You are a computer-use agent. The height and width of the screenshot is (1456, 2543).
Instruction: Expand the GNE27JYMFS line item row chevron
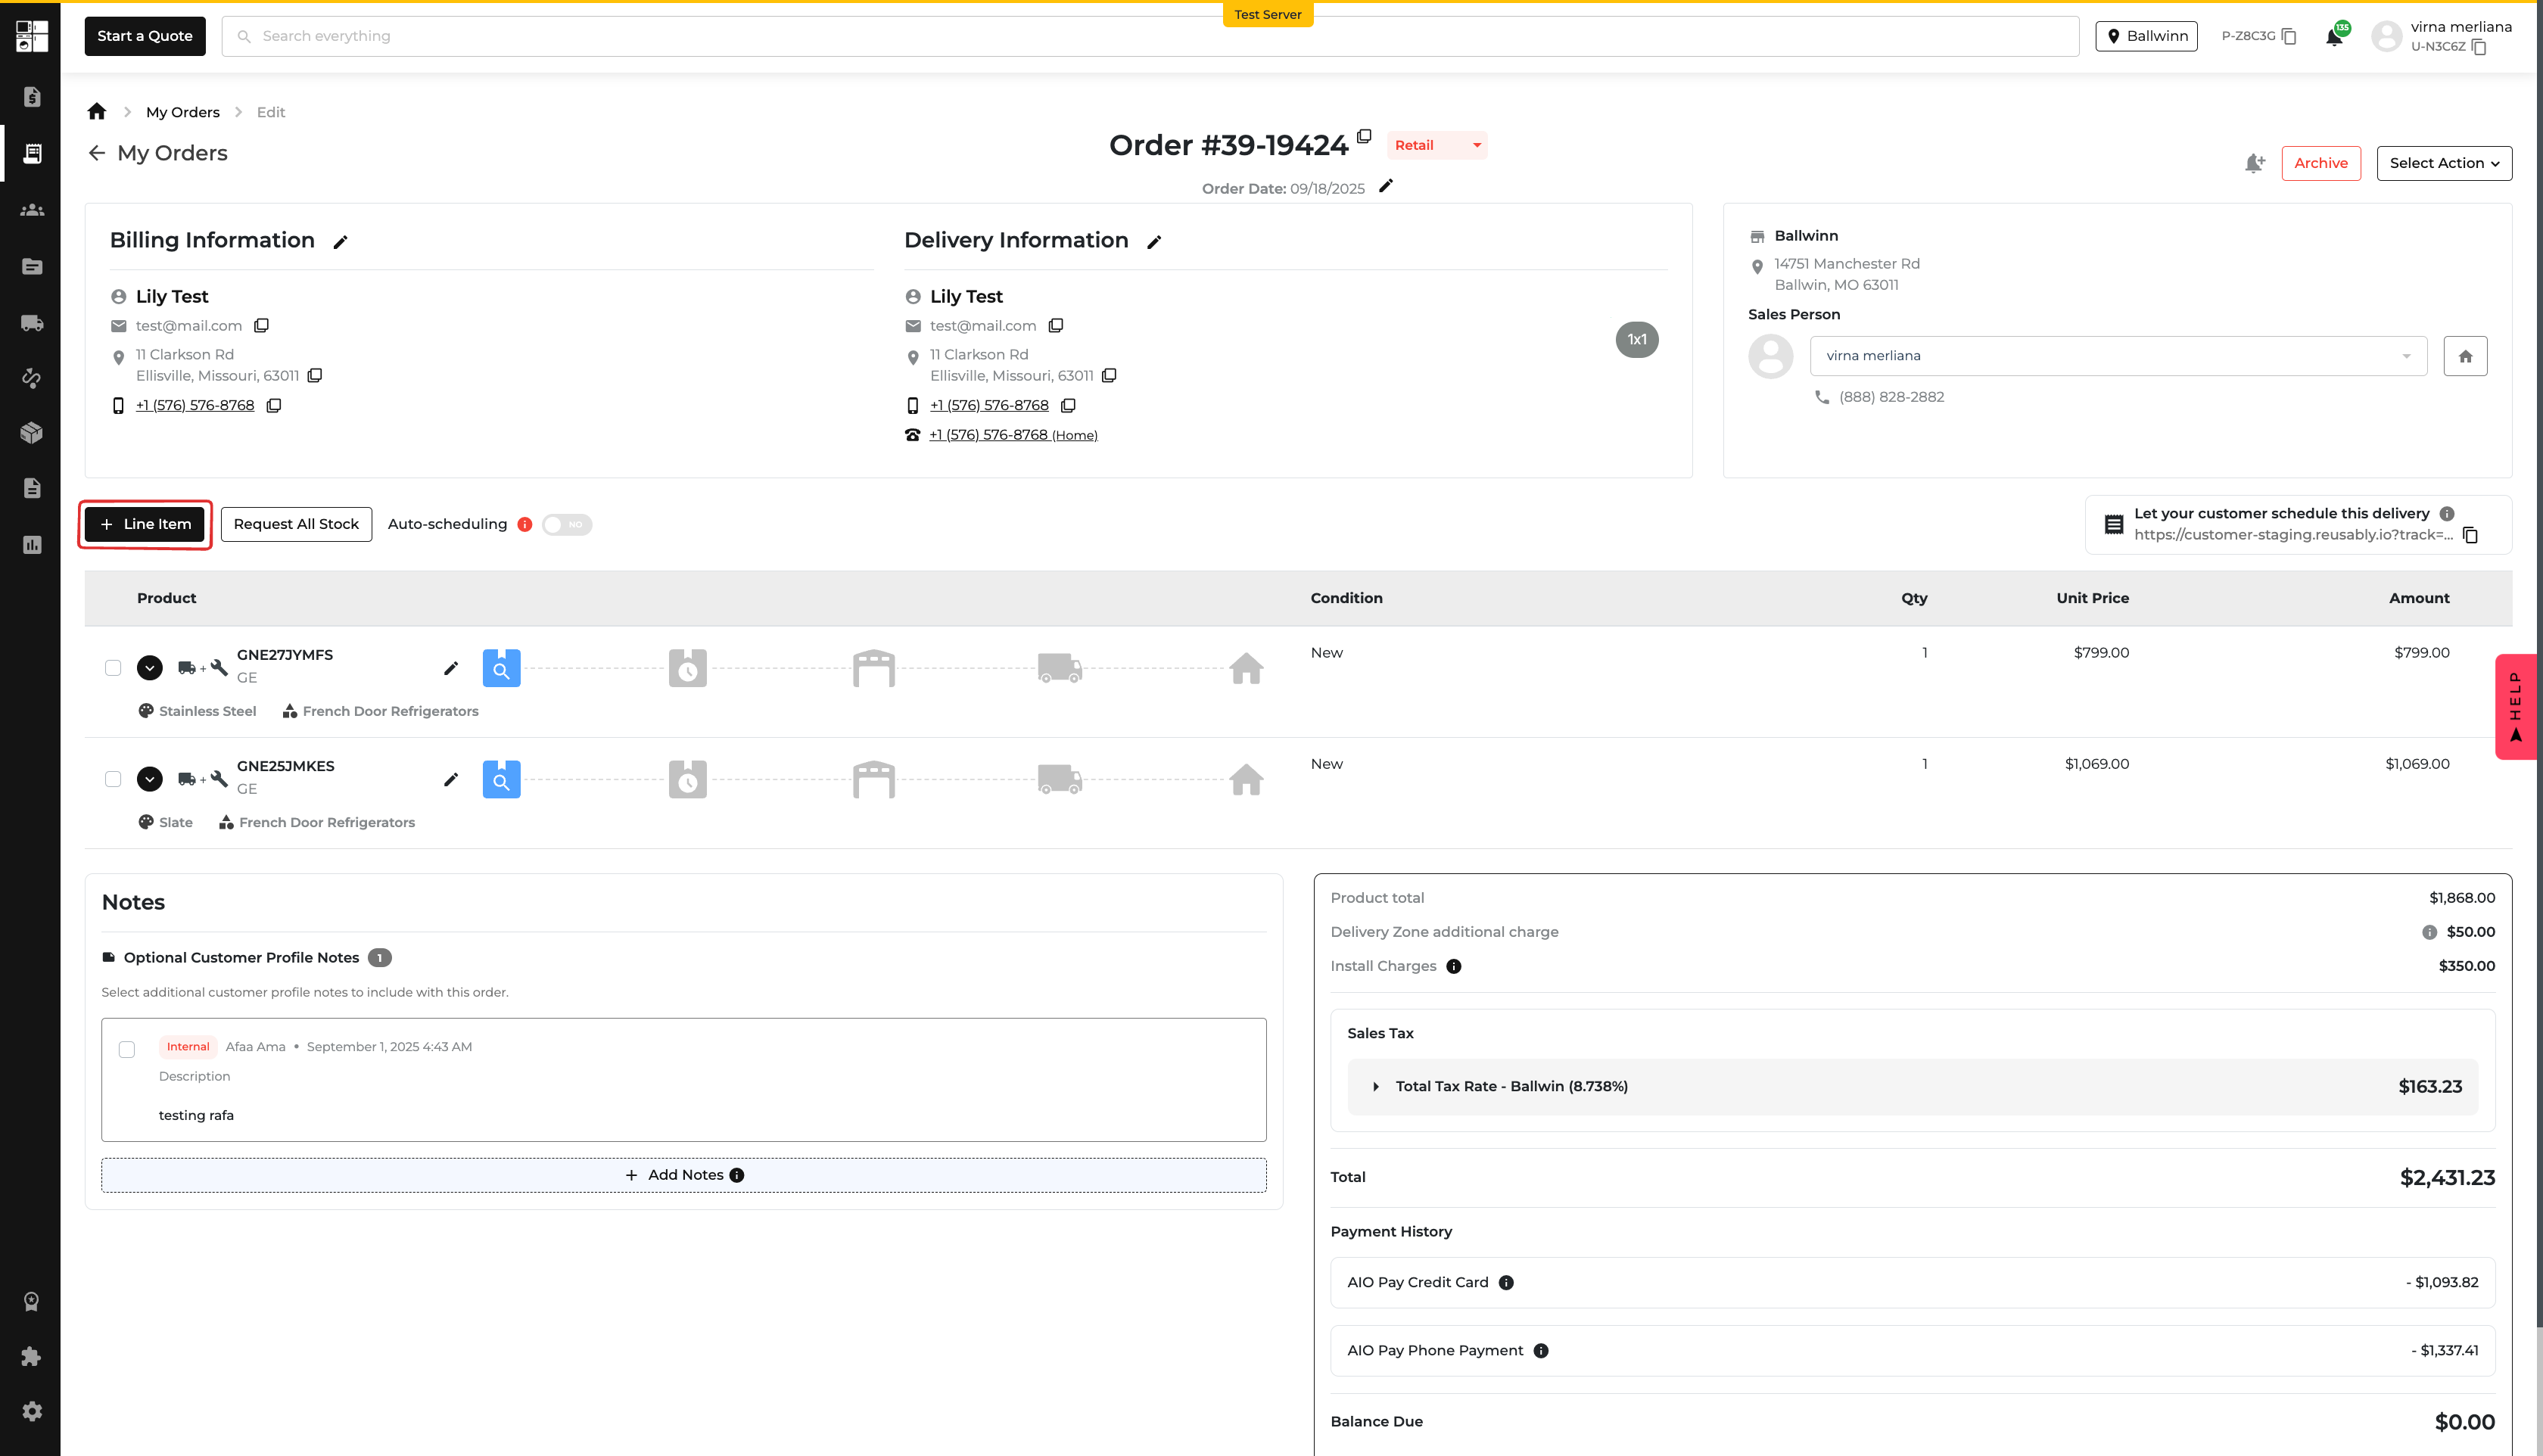[150, 668]
